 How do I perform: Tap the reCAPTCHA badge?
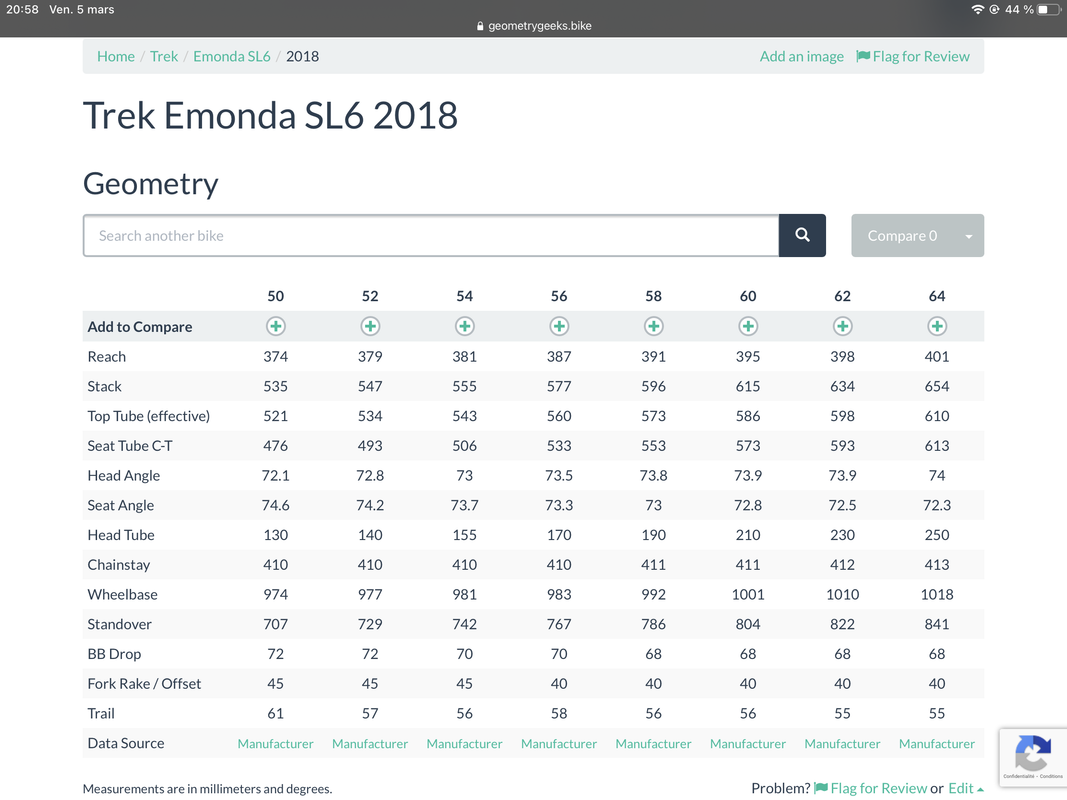1032,757
